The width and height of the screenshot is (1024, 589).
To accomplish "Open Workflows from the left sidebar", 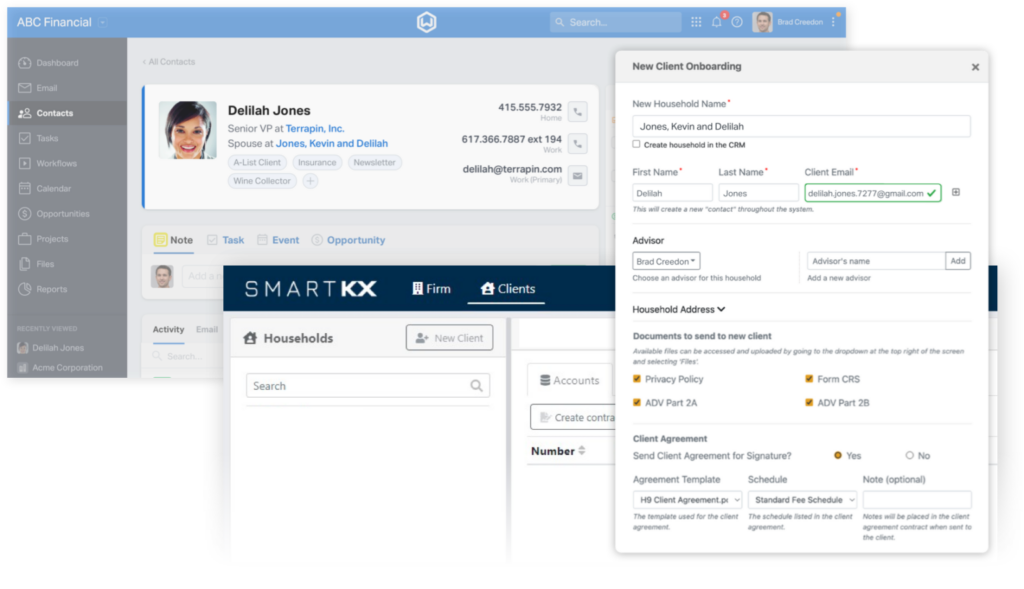I will [x=57, y=163].
